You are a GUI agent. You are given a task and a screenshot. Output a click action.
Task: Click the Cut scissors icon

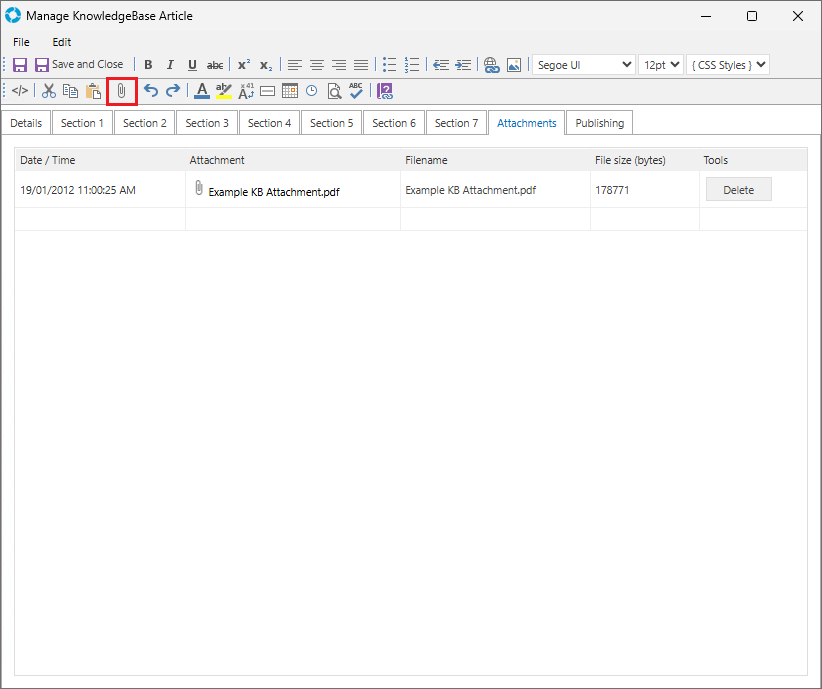click(x=48, y=91)
